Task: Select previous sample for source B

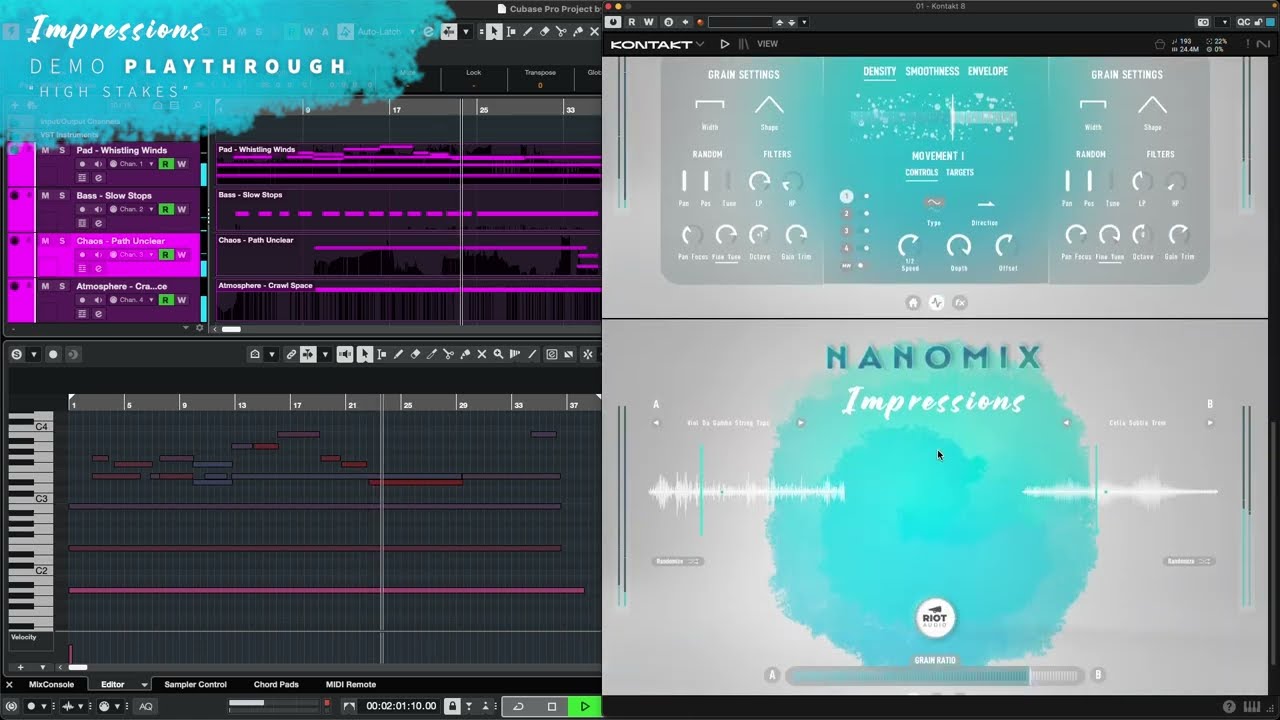Action: (x=1066, y=423)
